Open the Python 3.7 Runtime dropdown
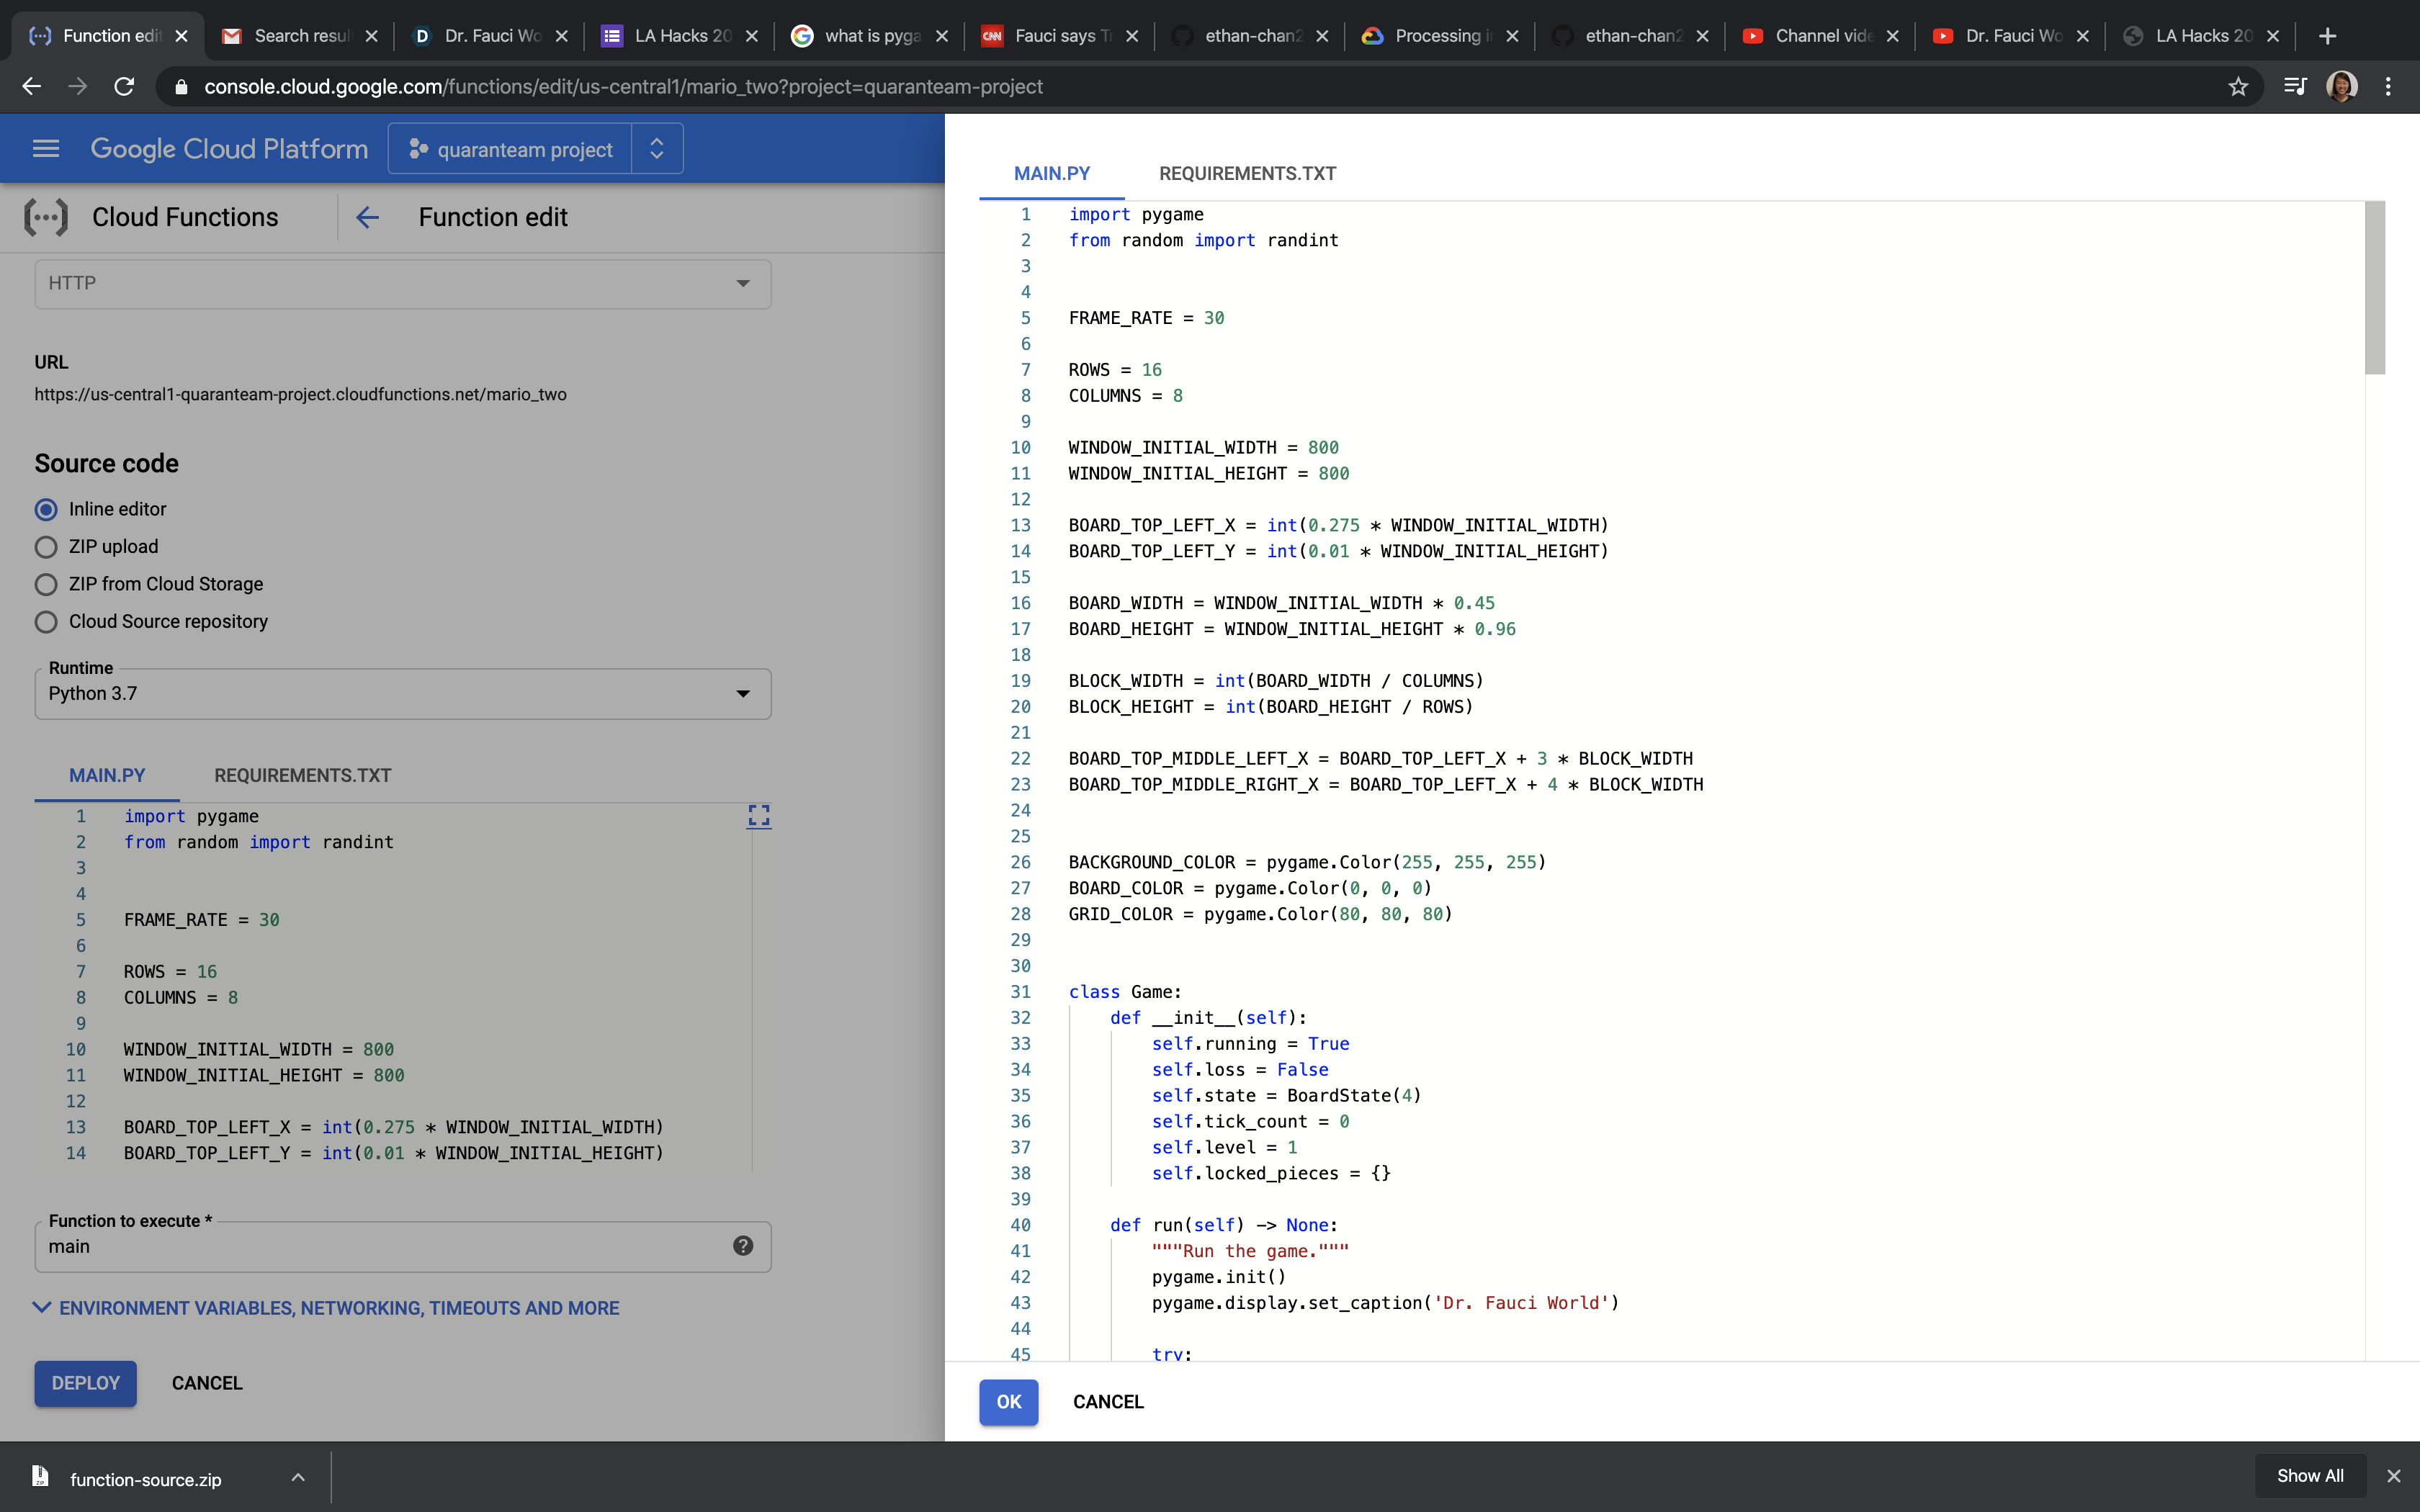The image size is (2420, 1512). click(402, 694)
